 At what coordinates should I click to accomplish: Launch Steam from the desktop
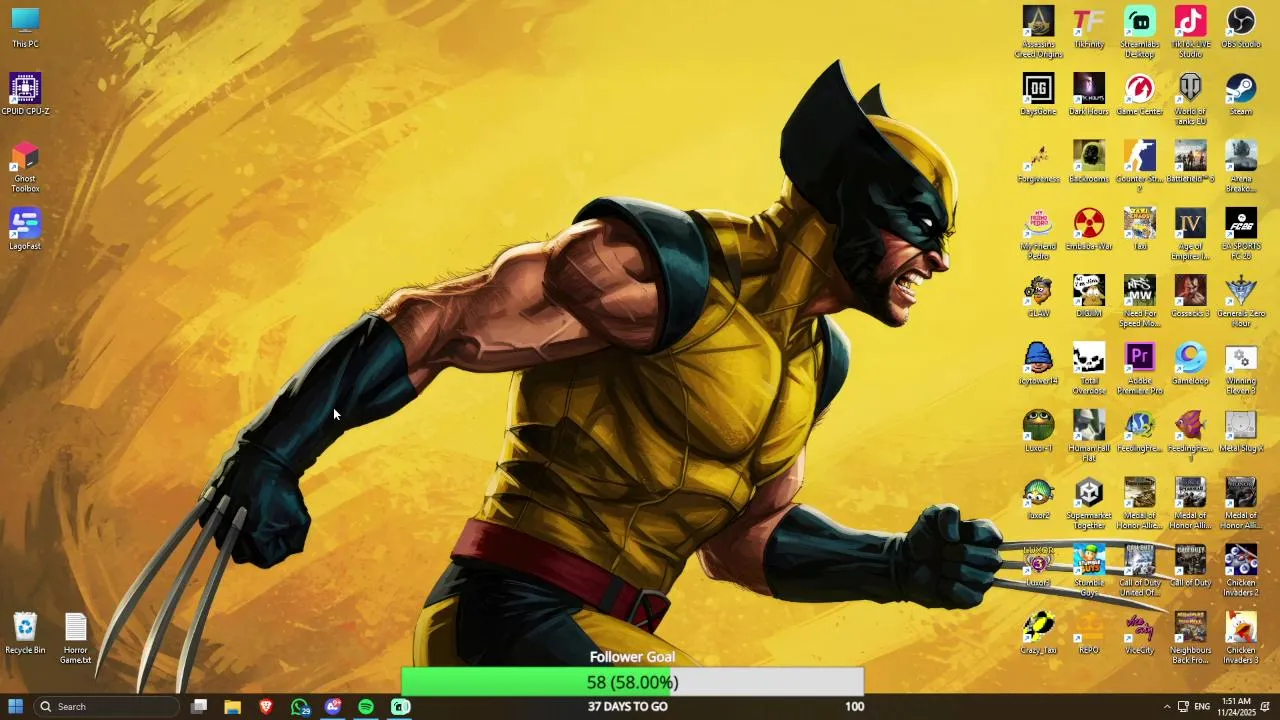pyautogui.click(x=1241, y=94)
